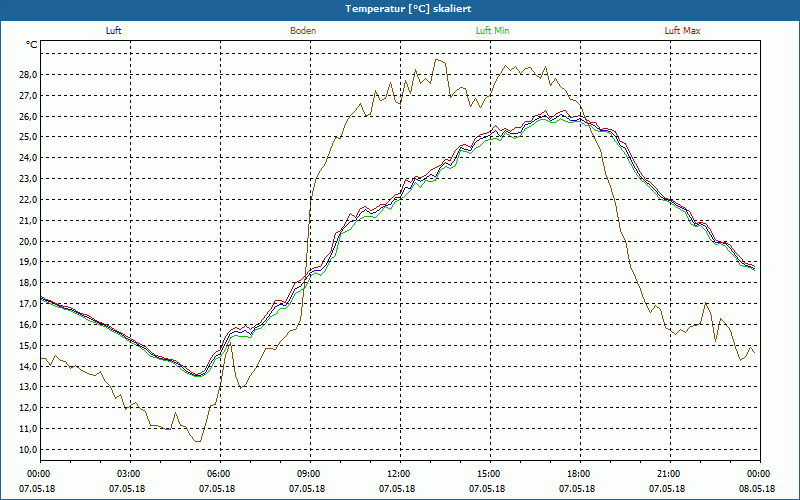Screen dimensions: 800x500
Task: Select the blue 'Luft' legend label
Action: tap(113, 31)
